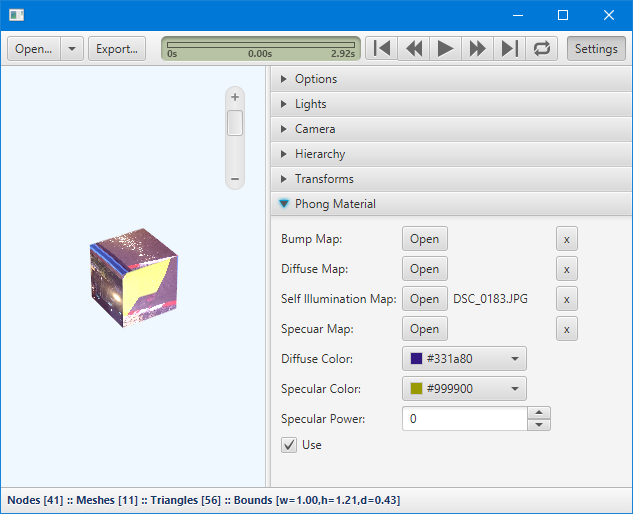Click the zoom slider thumb
This screenshot has width=633, height=514.
235,123
